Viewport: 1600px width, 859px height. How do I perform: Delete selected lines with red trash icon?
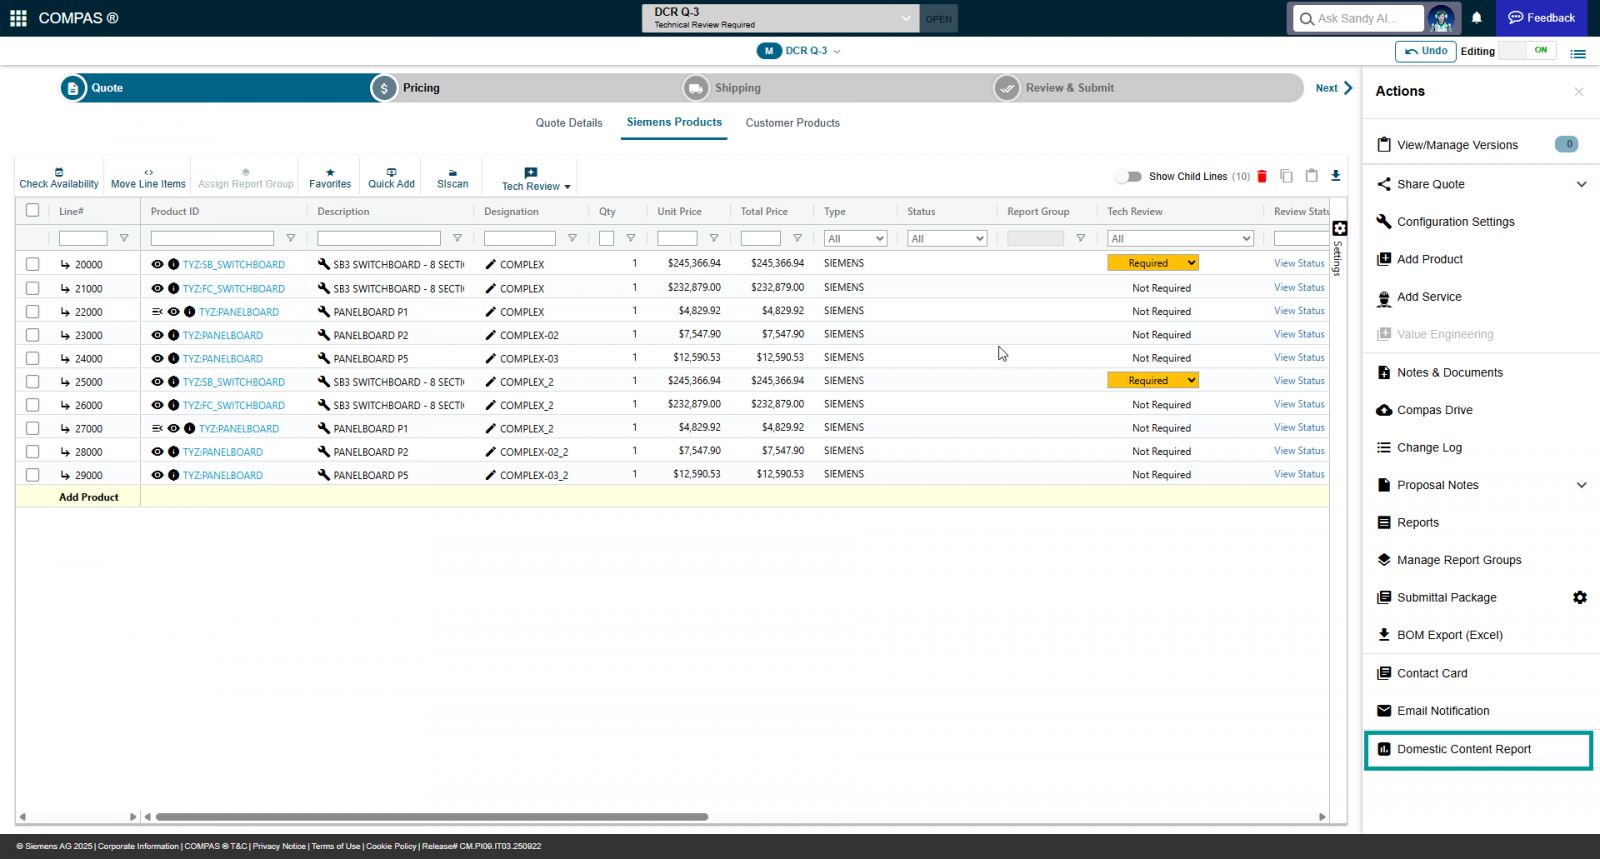(1262, 176)
